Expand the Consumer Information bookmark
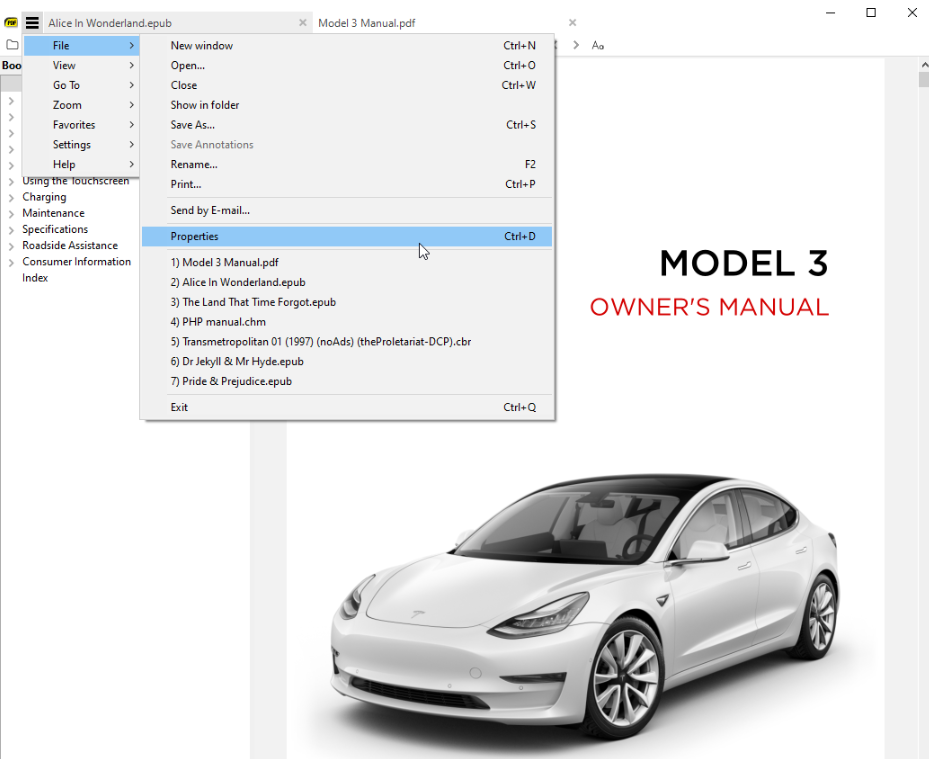Image resolution: width=929 pixels, height=759 pixels. pyautogui.click(x=11, y=262)
